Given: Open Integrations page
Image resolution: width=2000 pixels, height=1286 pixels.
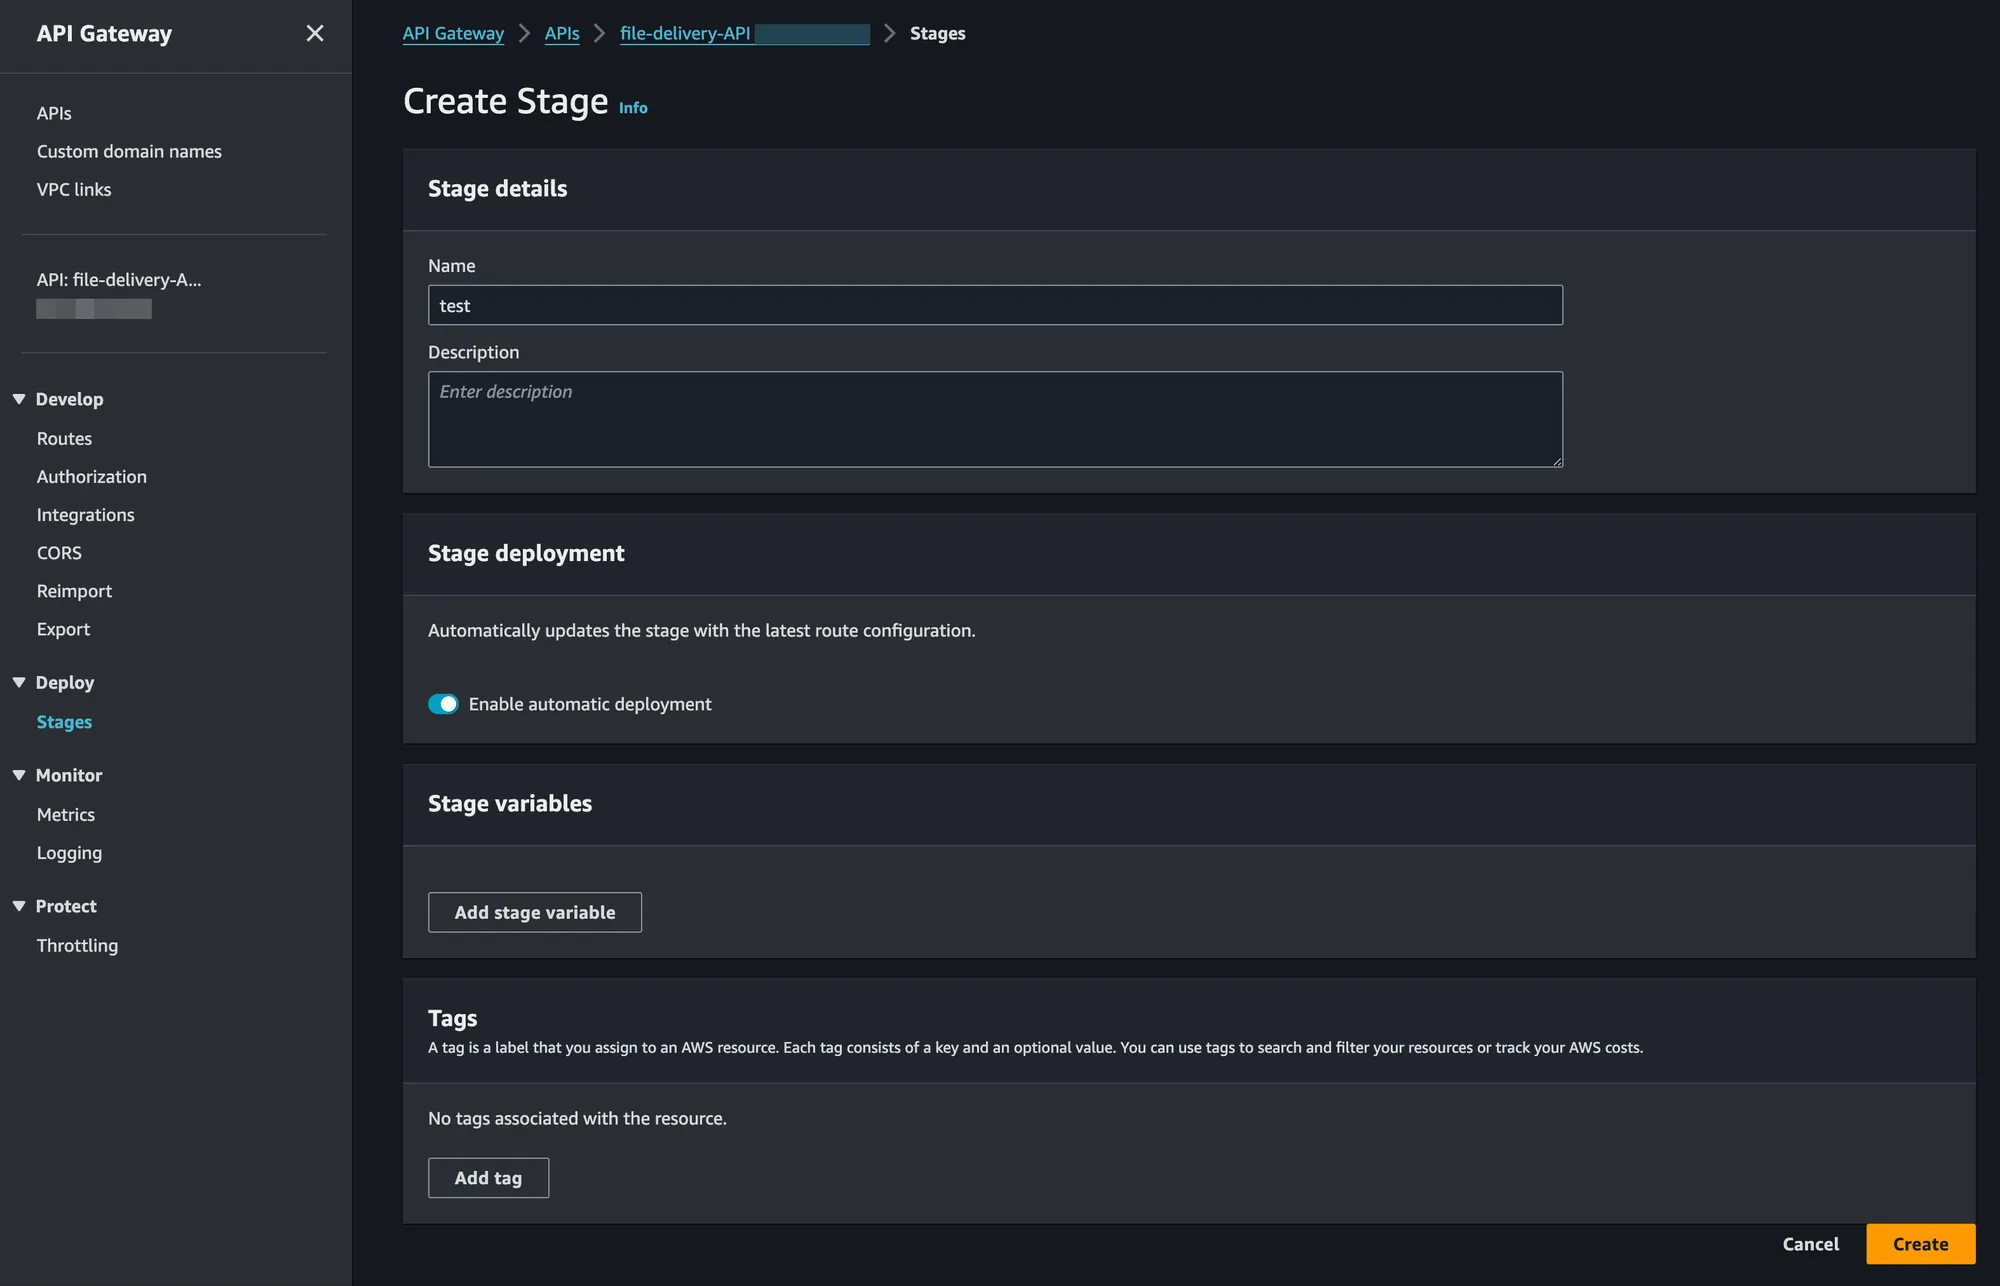Looking at the screenshot, I should pos(86,514).
